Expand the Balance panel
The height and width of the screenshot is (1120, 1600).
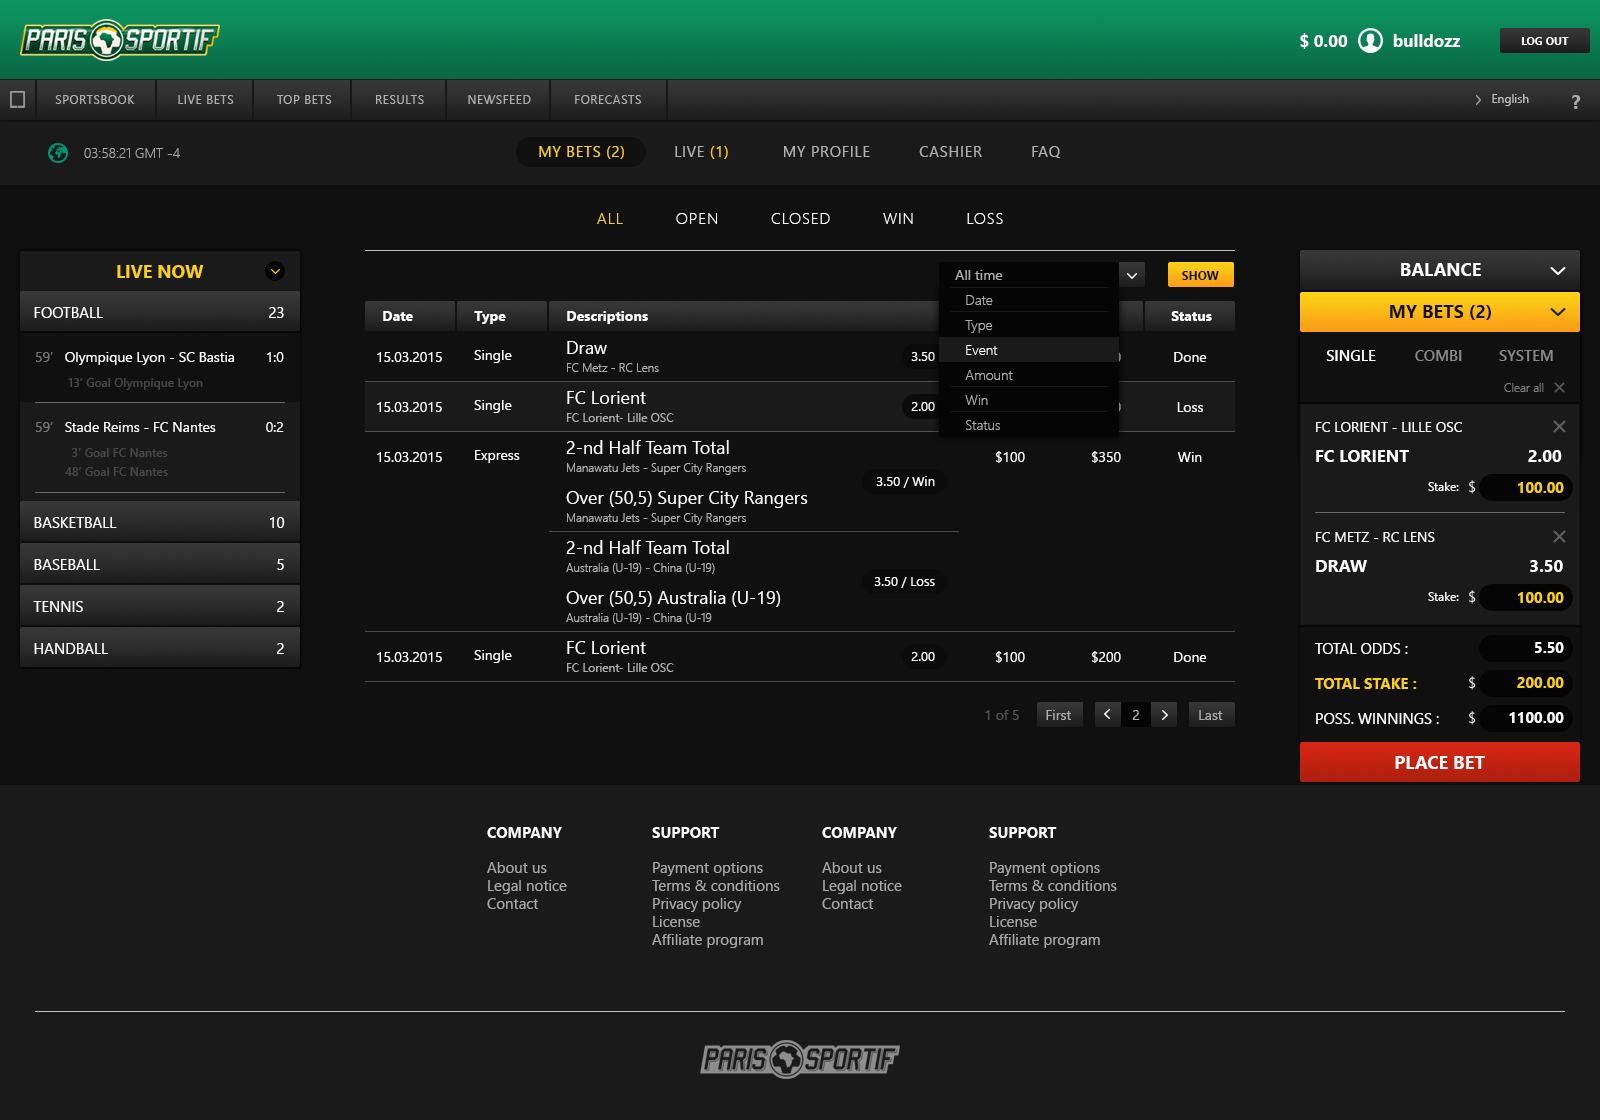click(x=1557, y=271)
